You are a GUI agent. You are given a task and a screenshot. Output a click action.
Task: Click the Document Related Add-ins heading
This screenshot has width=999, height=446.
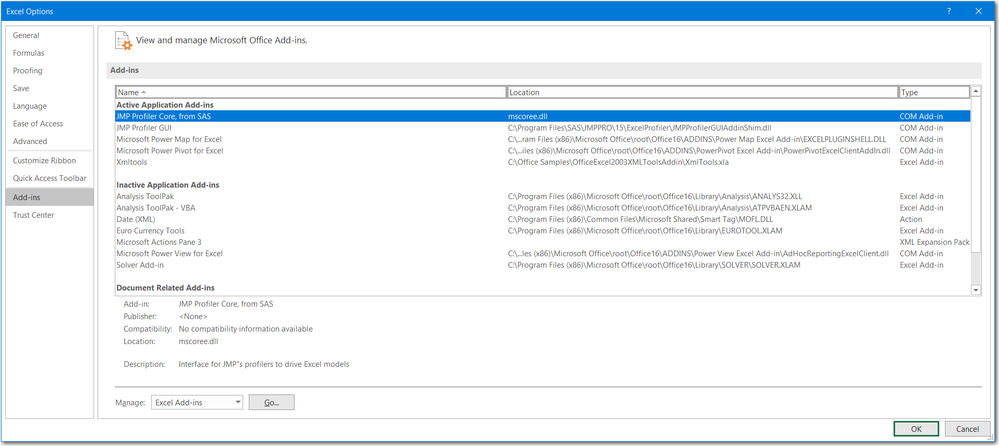(165, 288)
